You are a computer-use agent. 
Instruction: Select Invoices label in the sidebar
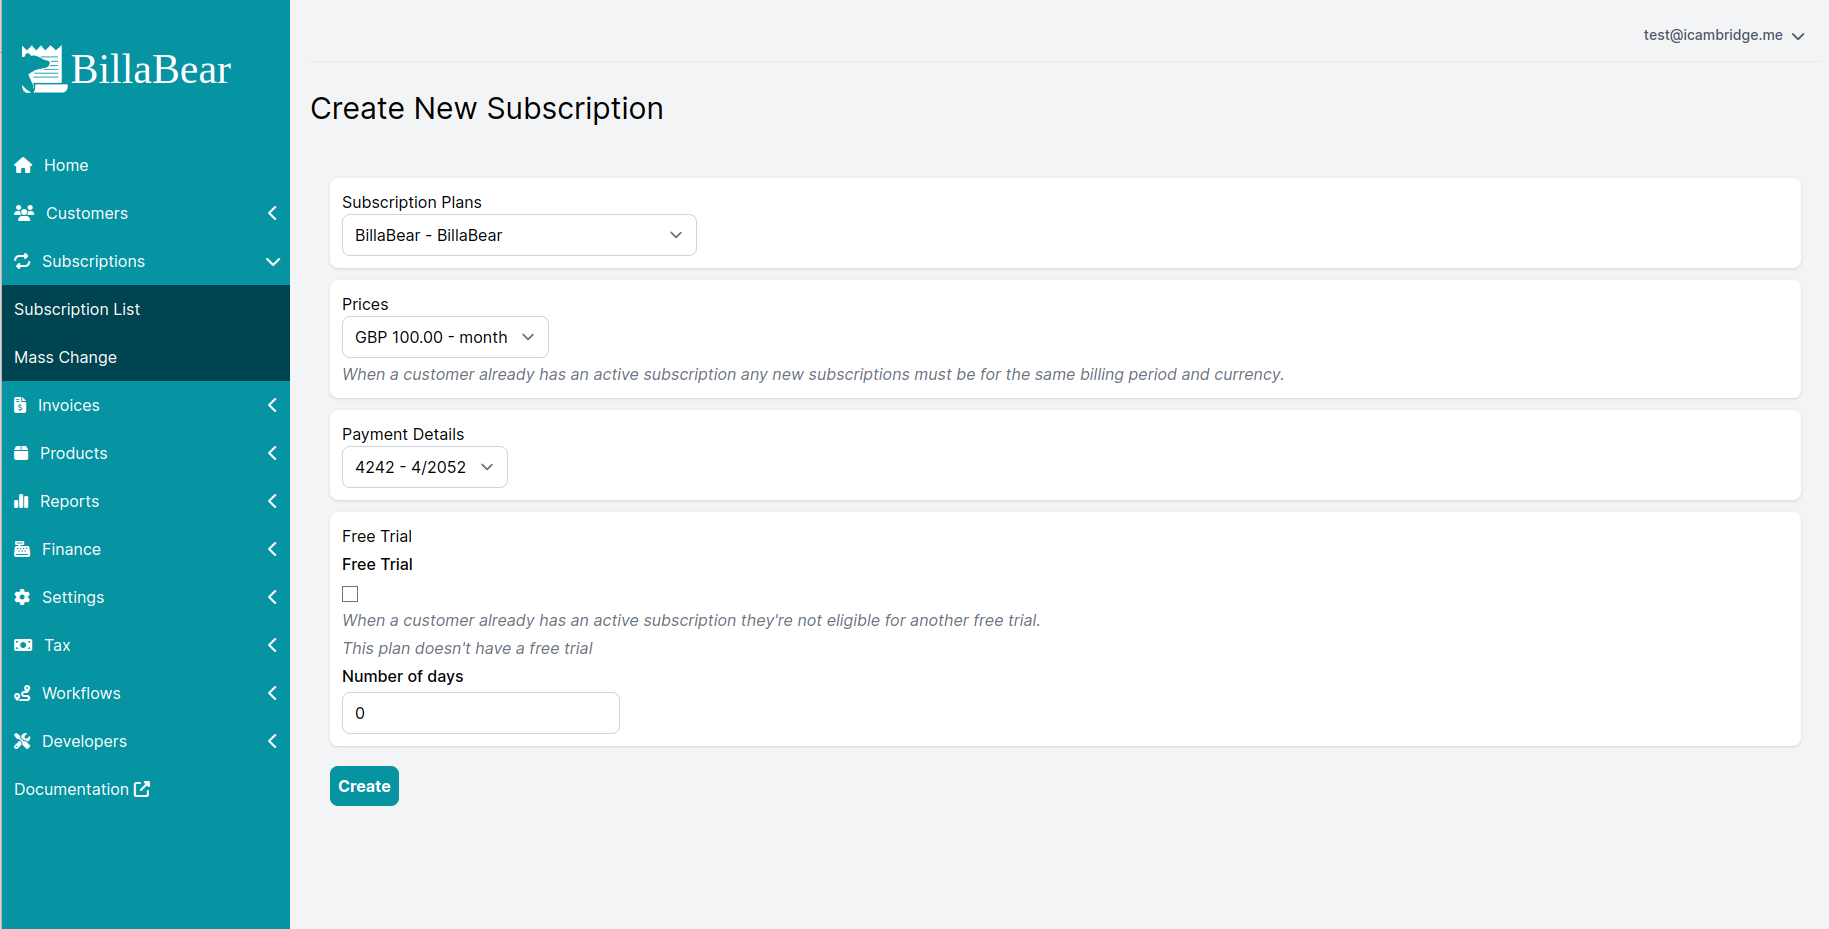(69, 405)
